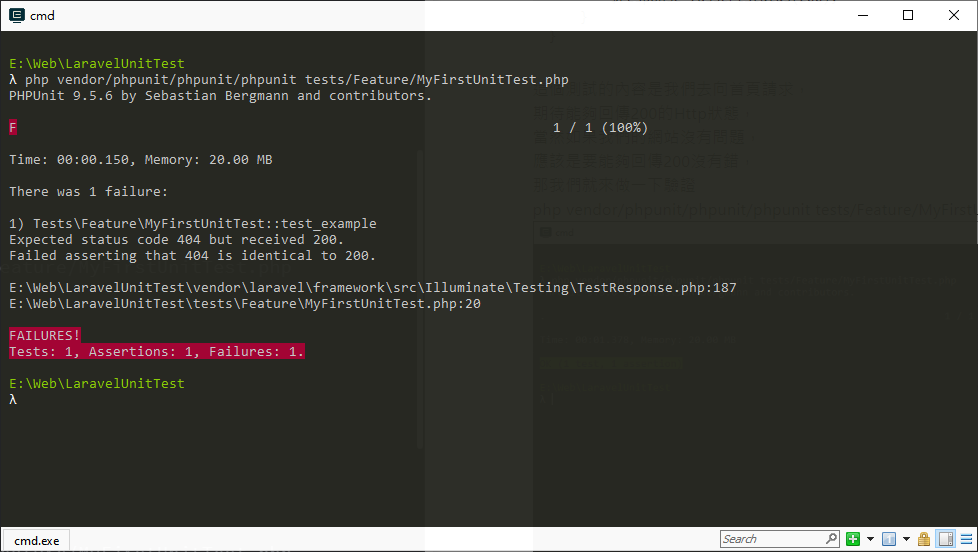Click the top E:\Web\LaravelUnitTest prompt path
Screen dimensions: 978x552
[97, 64]
